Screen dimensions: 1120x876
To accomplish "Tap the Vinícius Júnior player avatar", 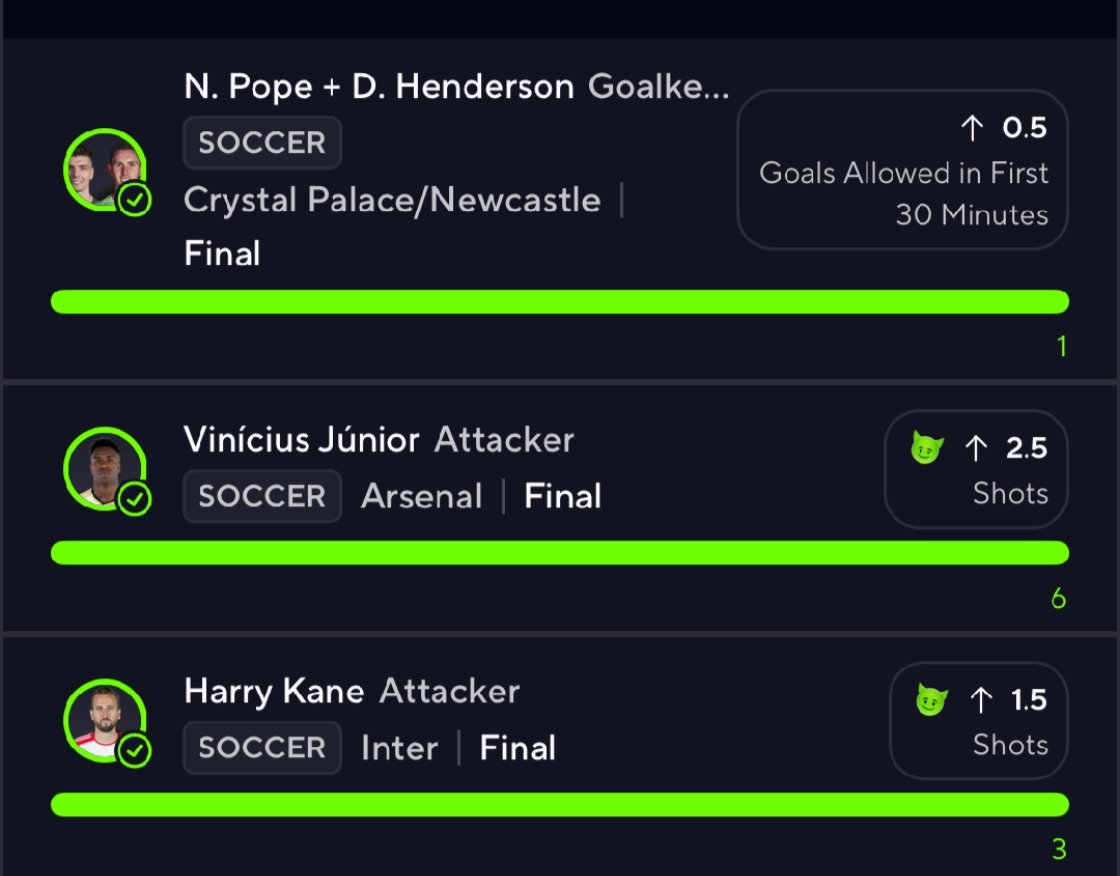I will pyautogui.click(x=105, y=469).
